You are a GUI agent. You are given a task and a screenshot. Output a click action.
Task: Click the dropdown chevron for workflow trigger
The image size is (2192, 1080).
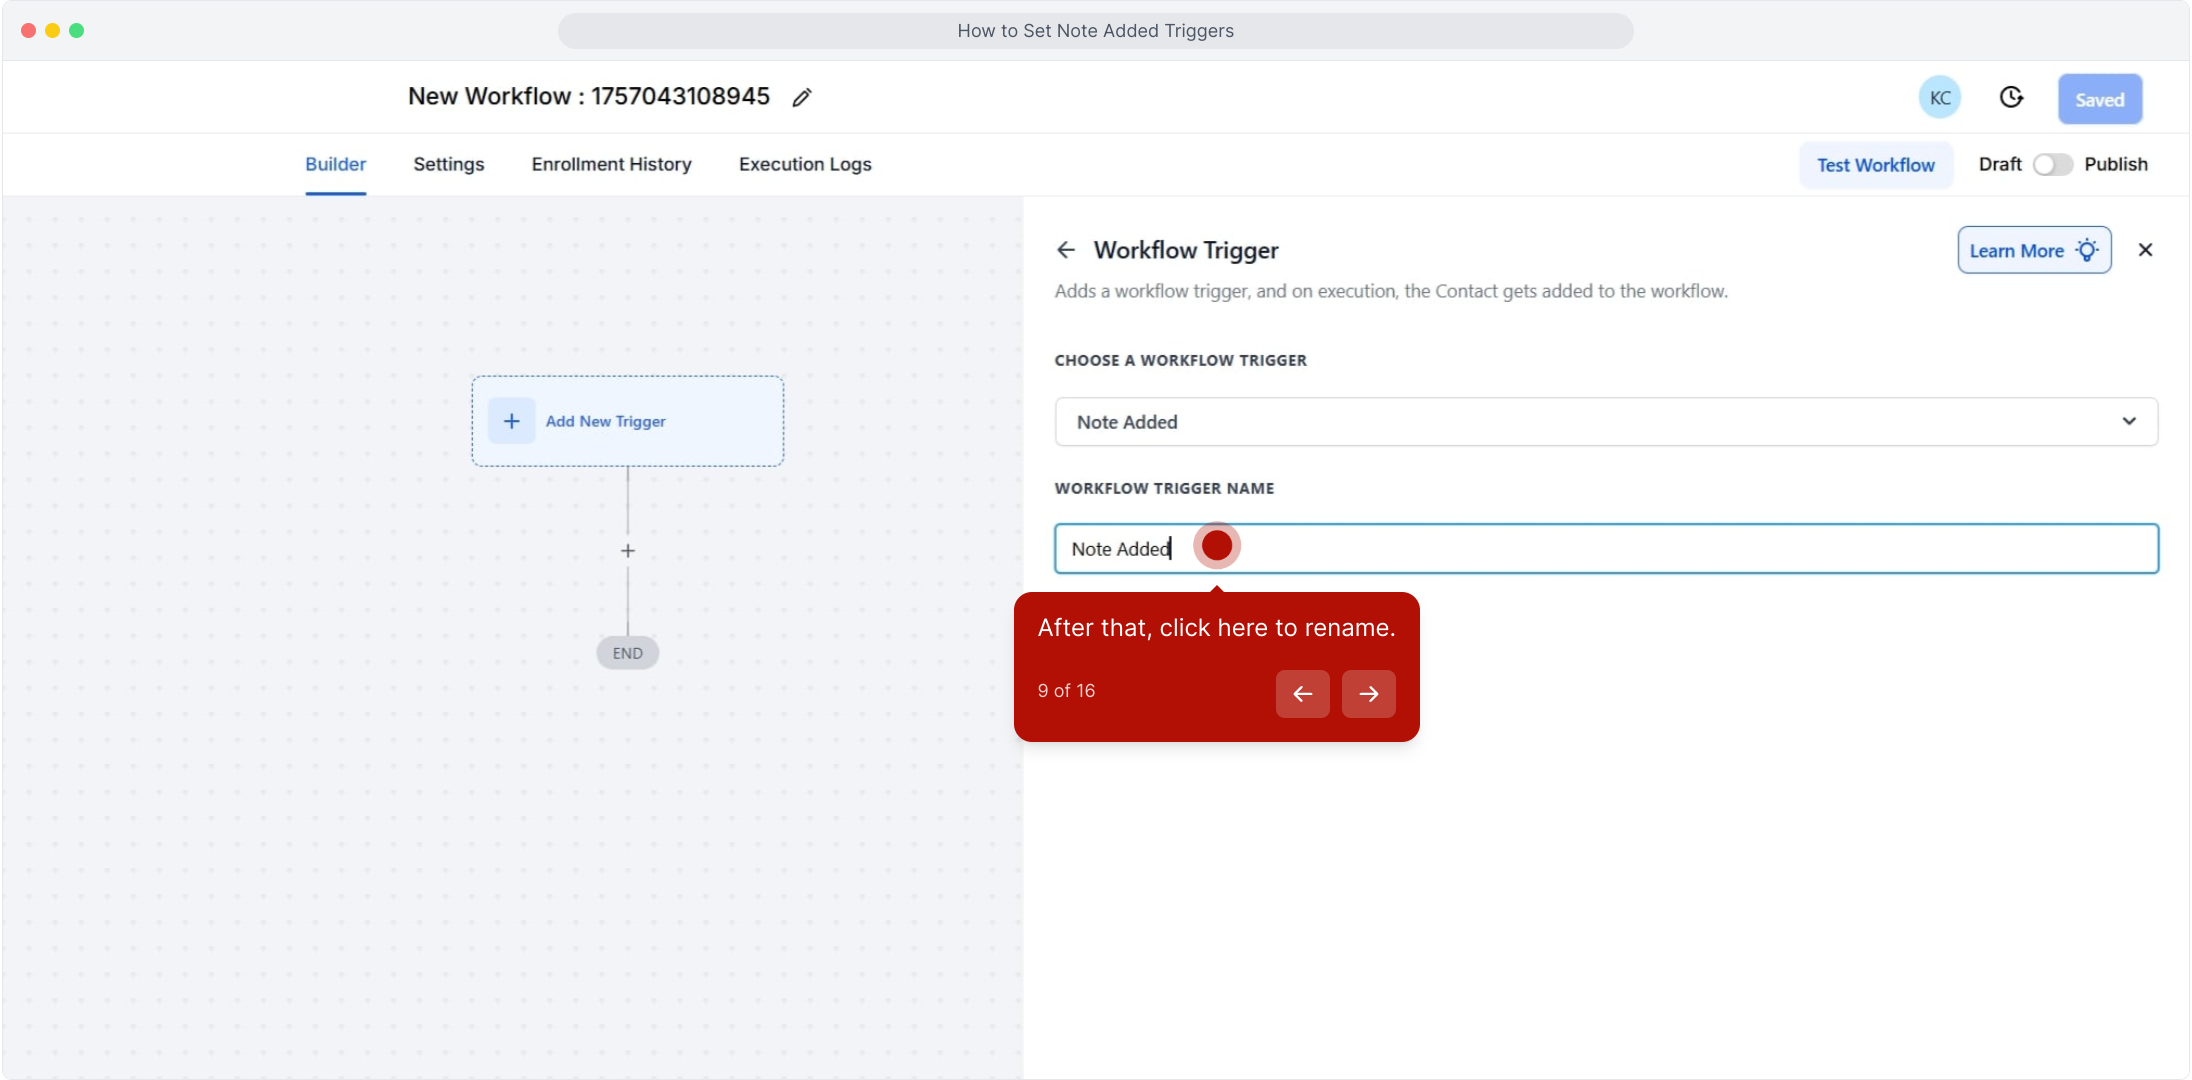(x=2129, y=421)
